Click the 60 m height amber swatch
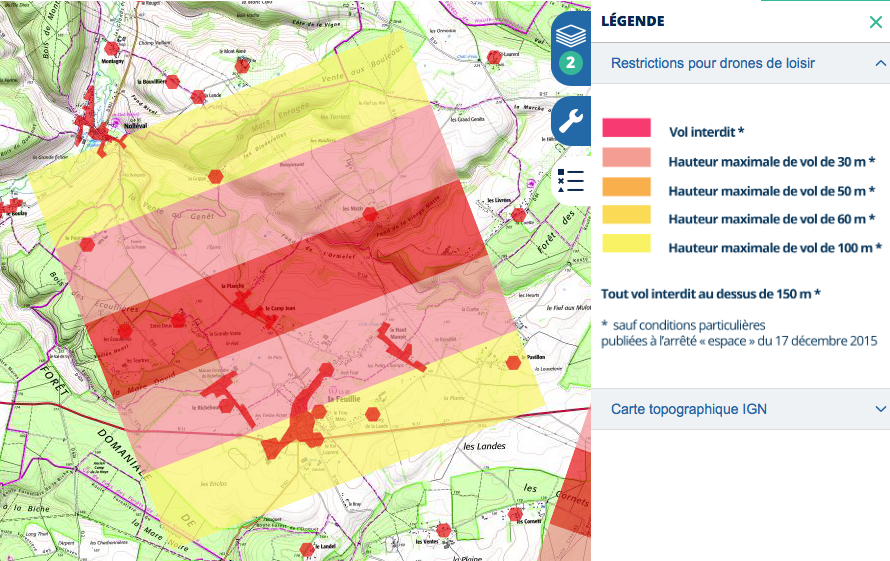 [x=627, y=215]
